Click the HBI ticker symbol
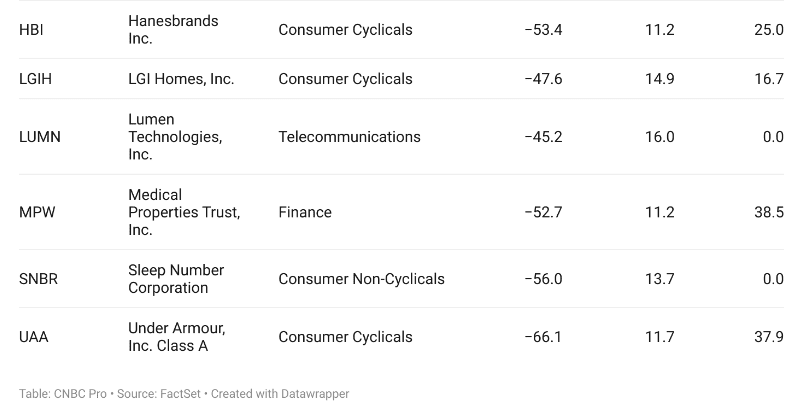This screenshot has height=411, width=806. [x=31, y=30]
